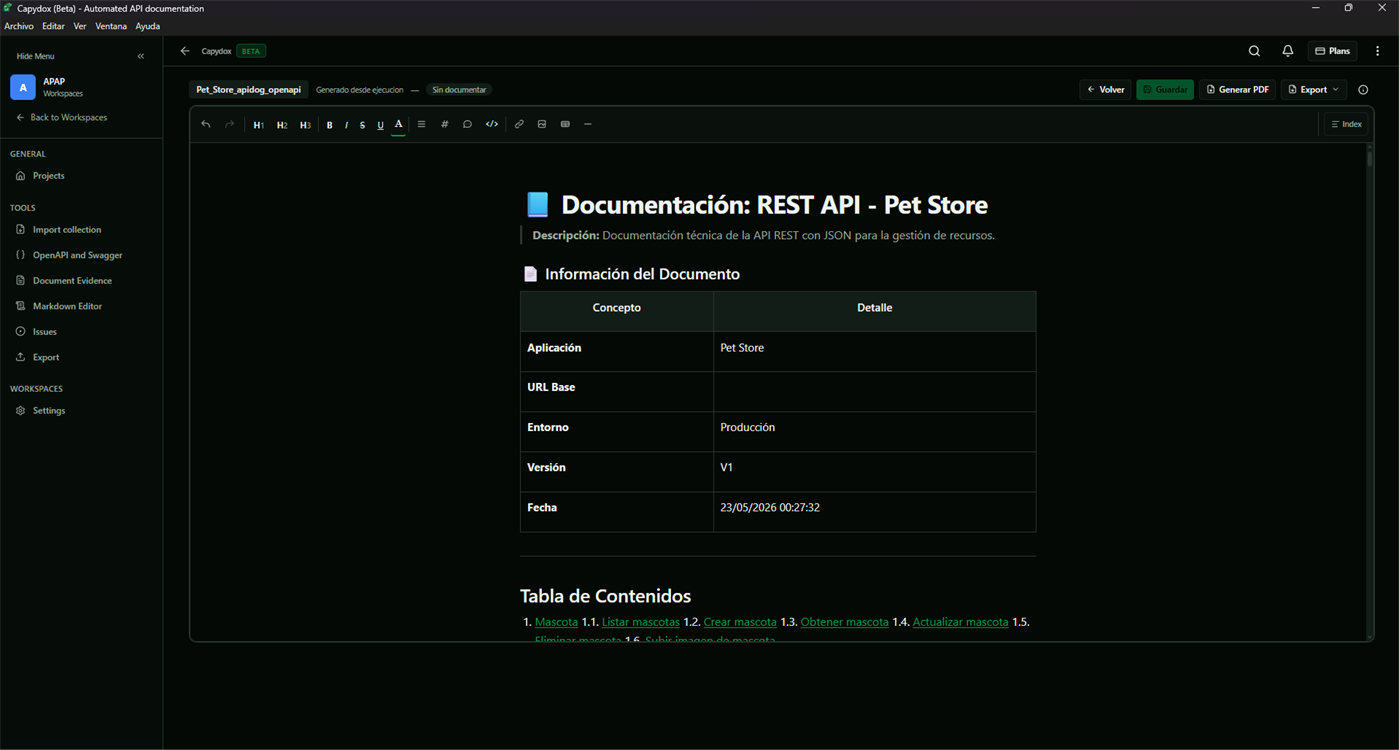The image size is (1399, 750).
Task: Follow the Listar mascotas link
Action: pos(640,622)
